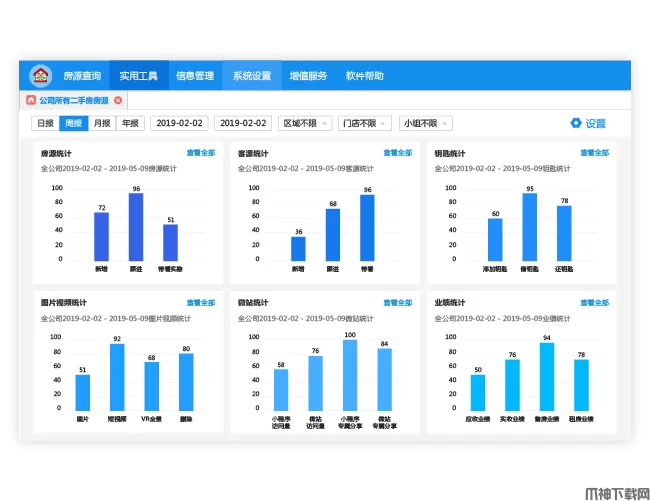Click the 96 bar in 房源统计 chart

coord(136,227)
